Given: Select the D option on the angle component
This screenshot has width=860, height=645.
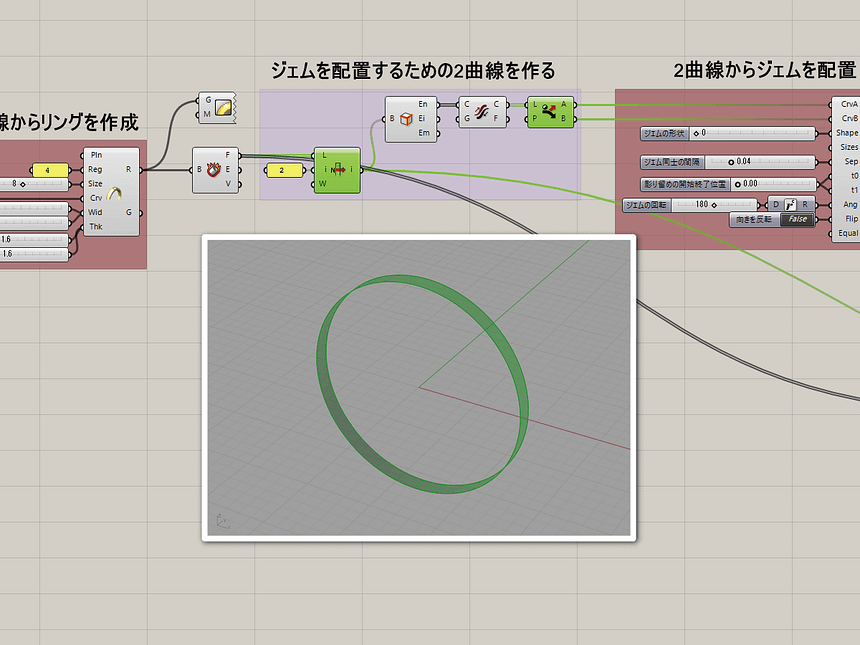Looking at the screenshot, I should tap(776, 204).
